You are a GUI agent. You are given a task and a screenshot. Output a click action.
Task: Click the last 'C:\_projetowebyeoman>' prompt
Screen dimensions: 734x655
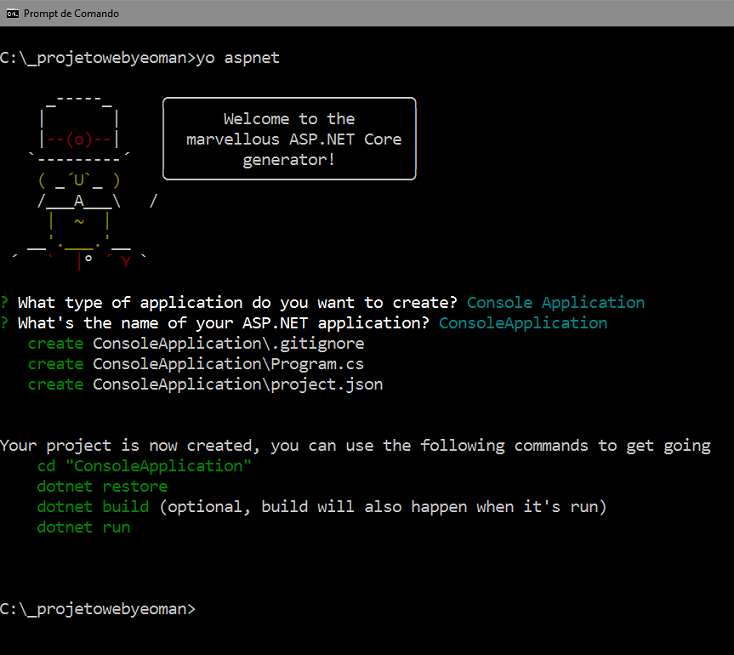pyautogui.click(x=97, y=609)
